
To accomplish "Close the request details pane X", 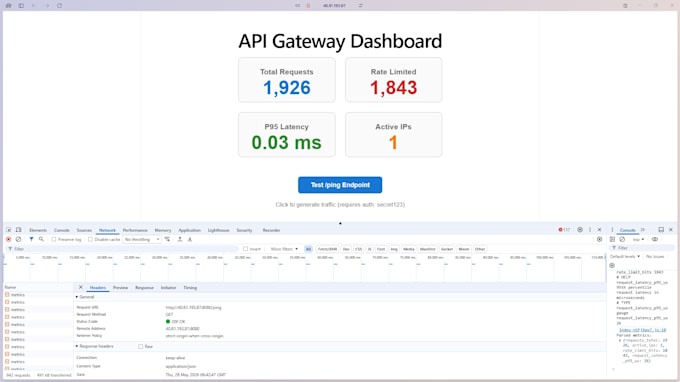I will coord(81,287).
